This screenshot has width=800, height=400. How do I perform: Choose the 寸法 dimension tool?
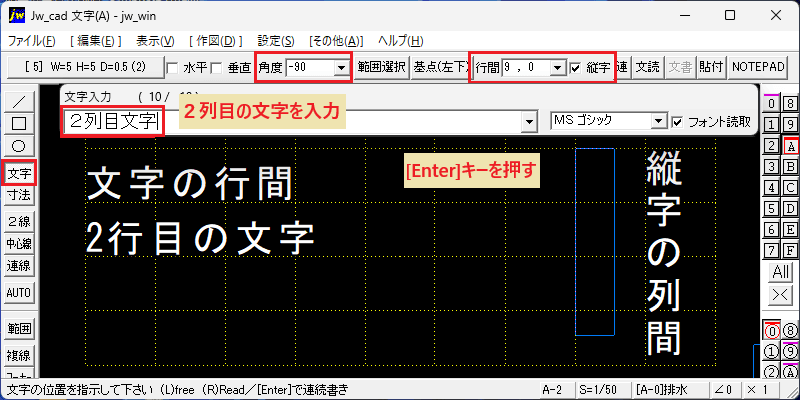19,195
